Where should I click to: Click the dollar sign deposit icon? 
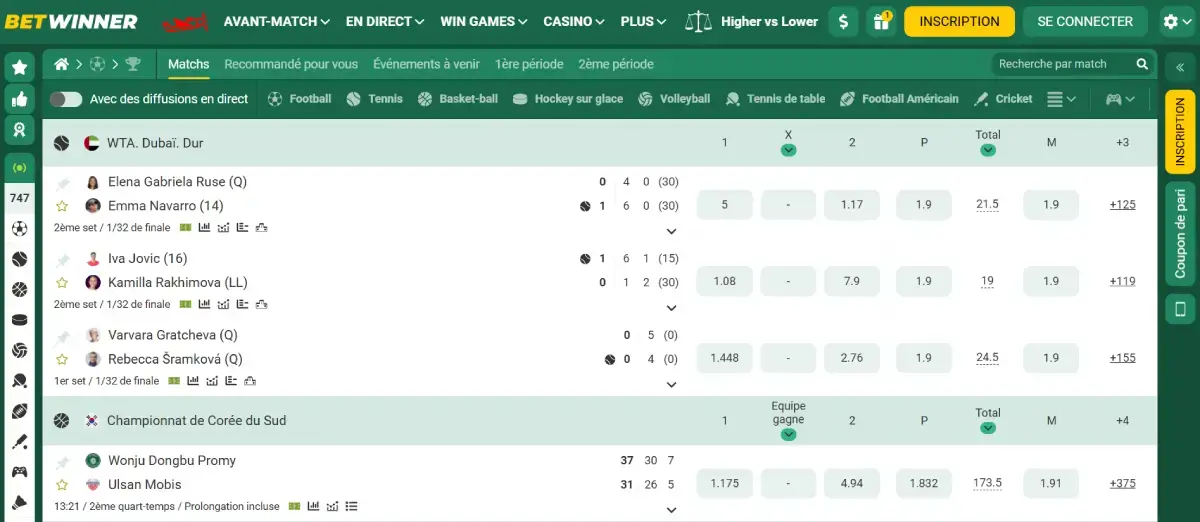pyautogui.click(x=845, y=21)
